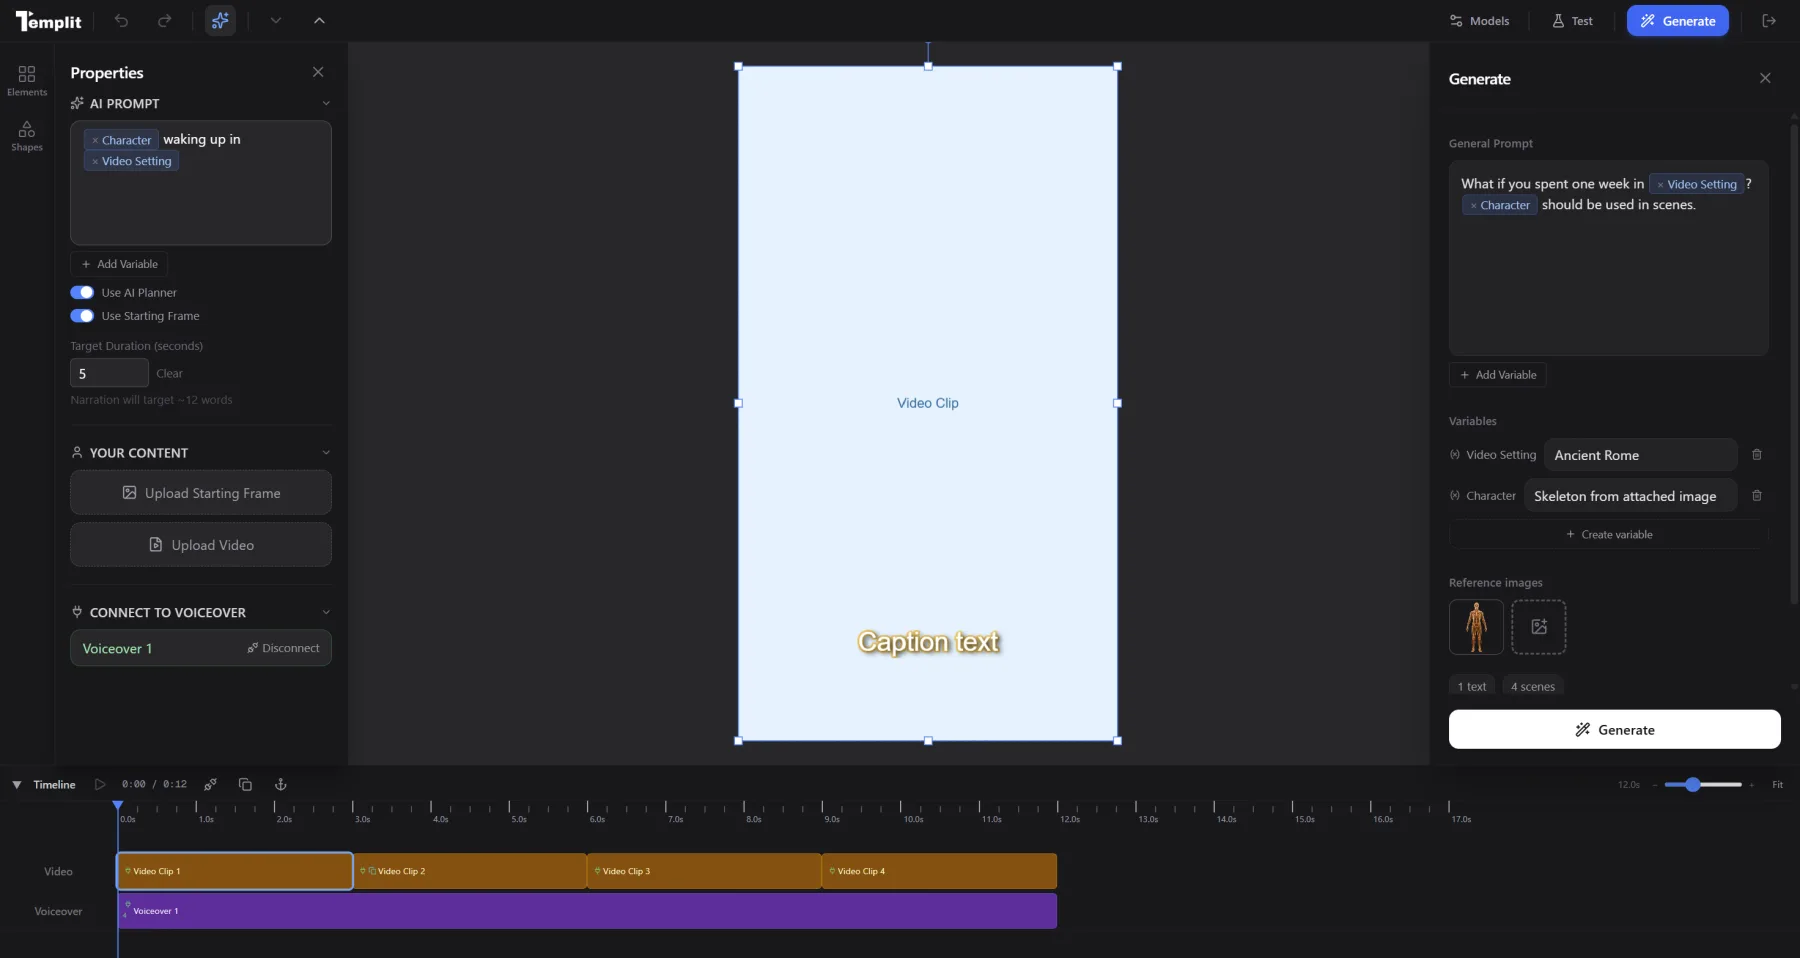Click the blue Generate button in top bar
The height and width of the screenshot is (958, 1800).
(1677, 21)
